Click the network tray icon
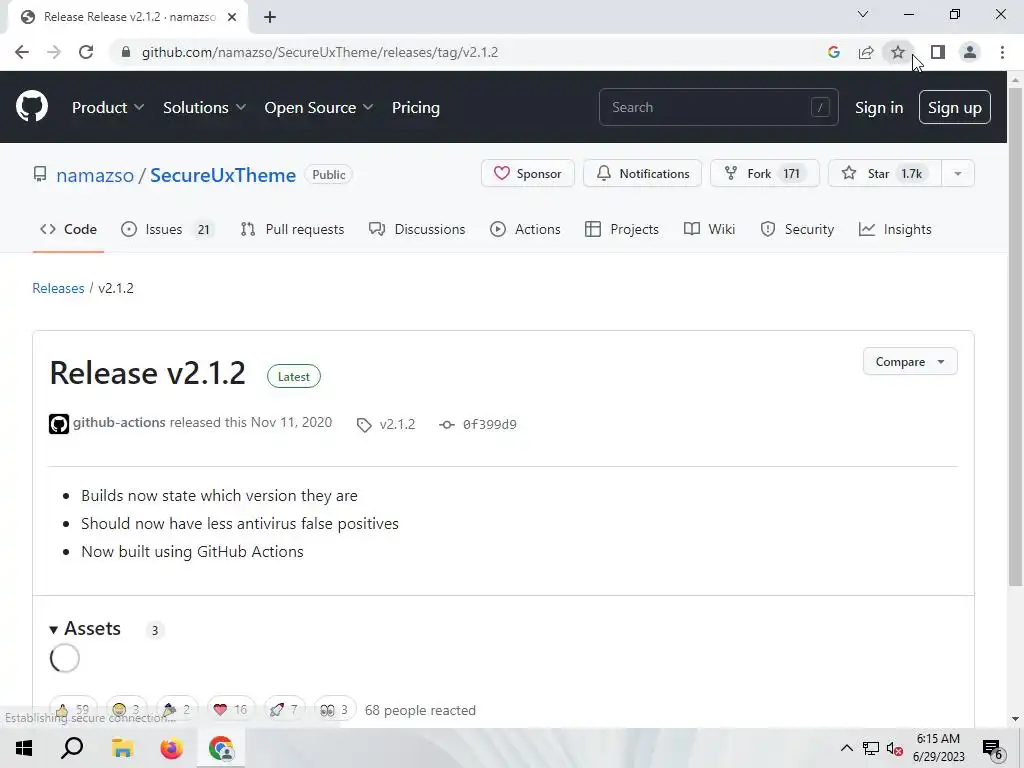Viewport: 1024px width, 768px height. (871, 748)
